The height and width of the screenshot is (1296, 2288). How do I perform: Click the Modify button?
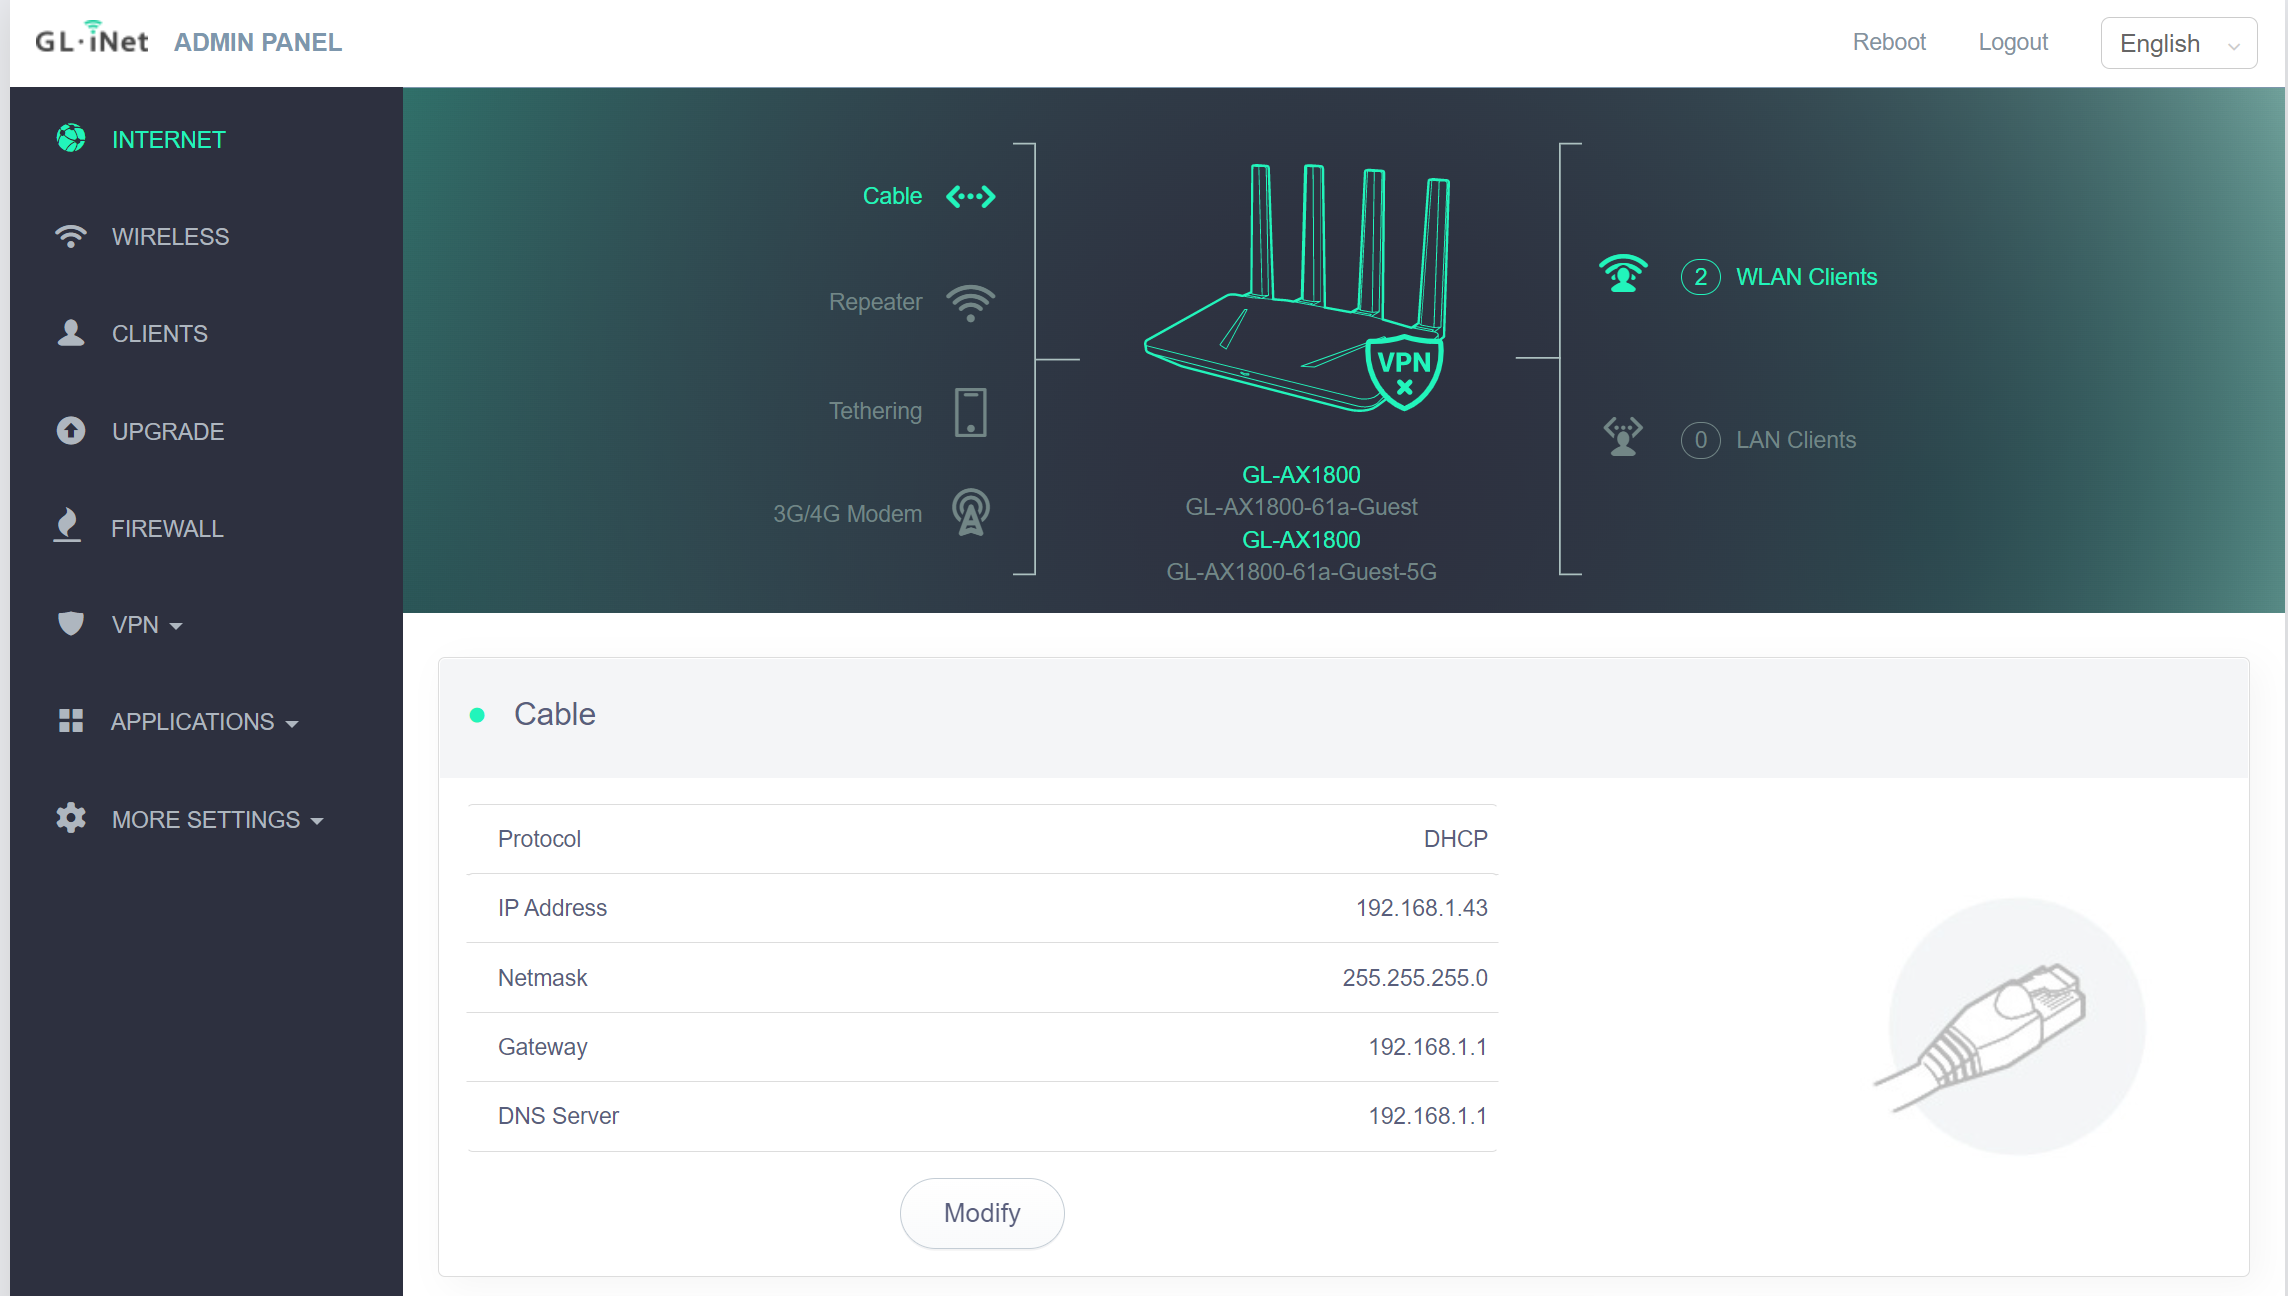point(982,1213)
